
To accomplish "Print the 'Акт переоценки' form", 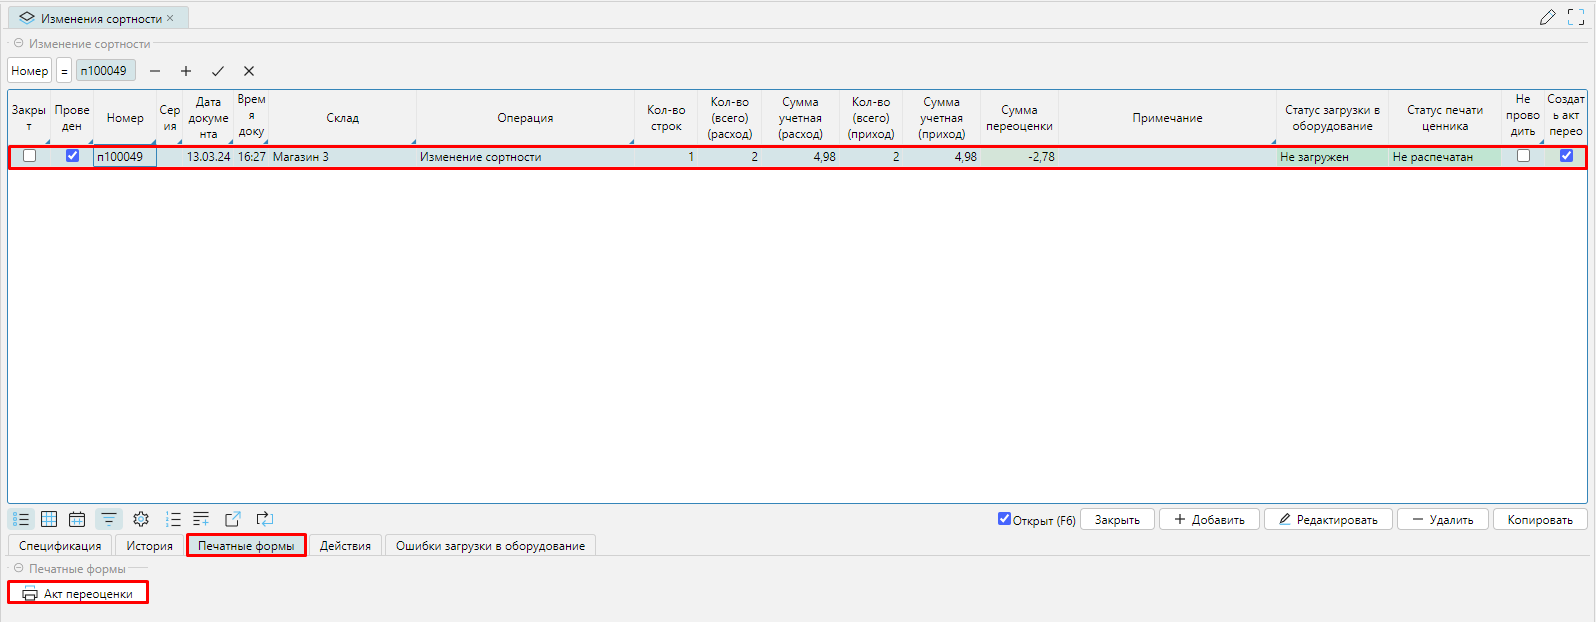I will click(79, 594).
